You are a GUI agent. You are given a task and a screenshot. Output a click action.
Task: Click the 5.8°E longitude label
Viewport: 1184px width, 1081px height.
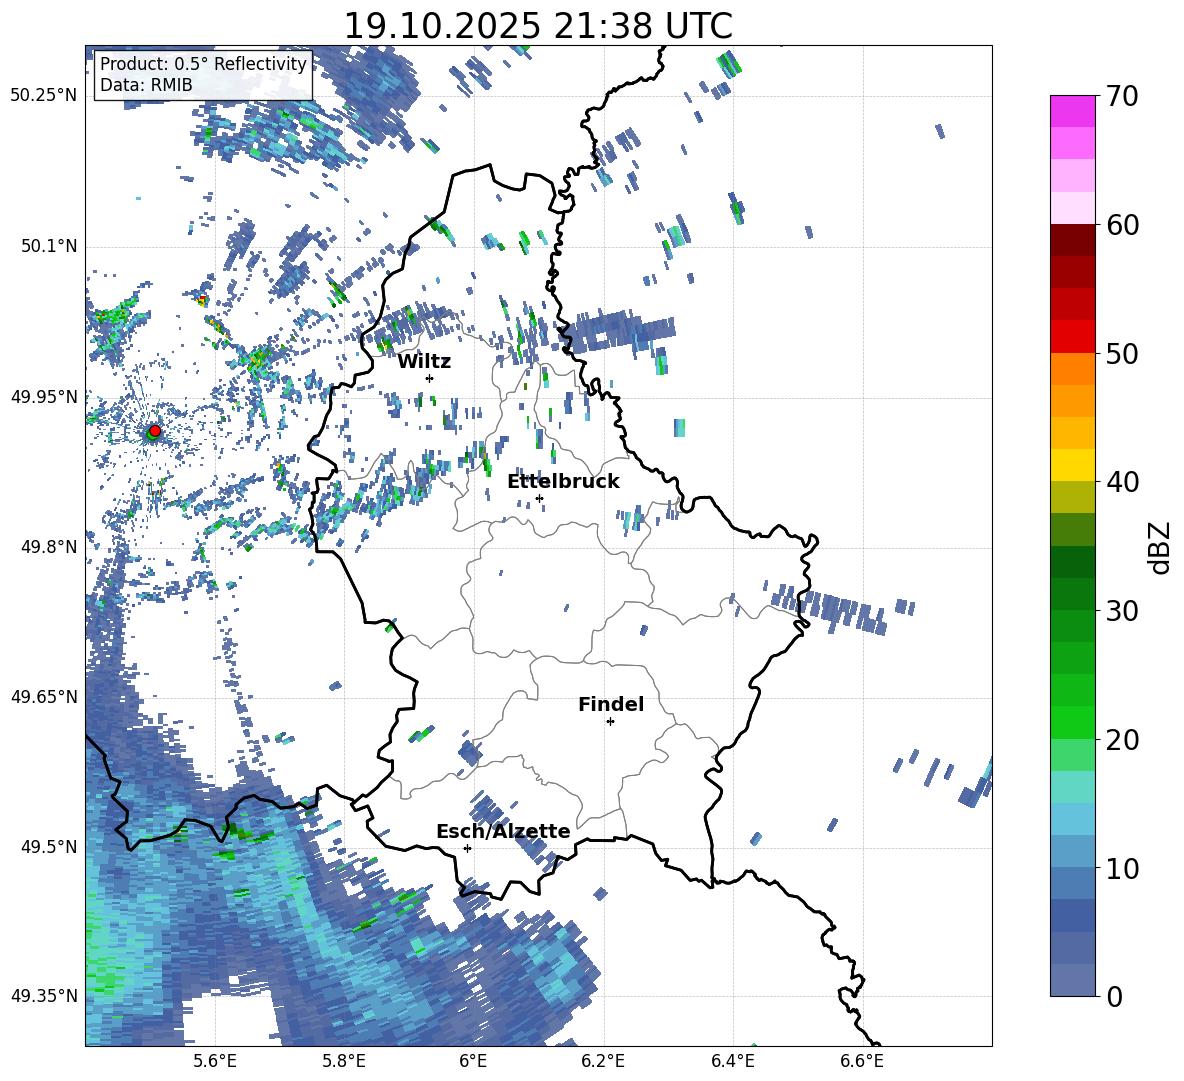[x=344, y=1062]
